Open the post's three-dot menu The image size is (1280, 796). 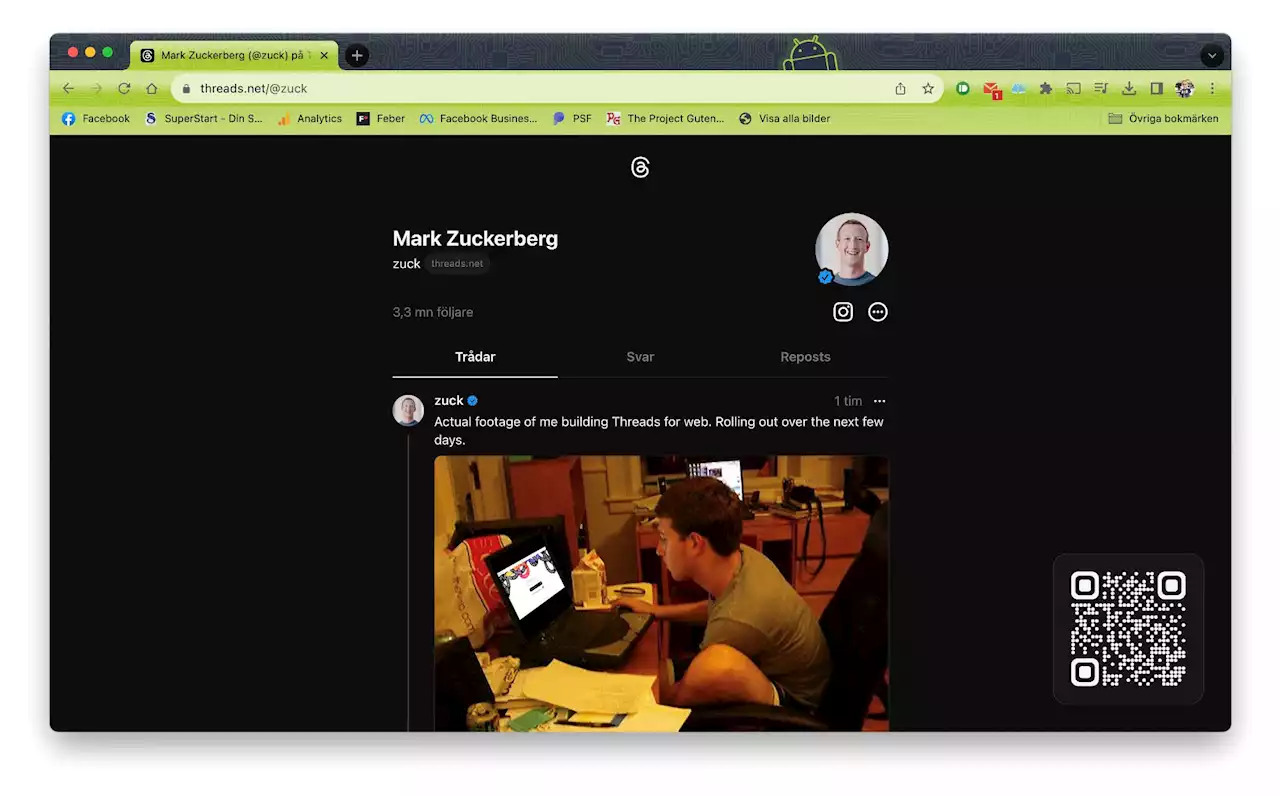tap(880, 401)
